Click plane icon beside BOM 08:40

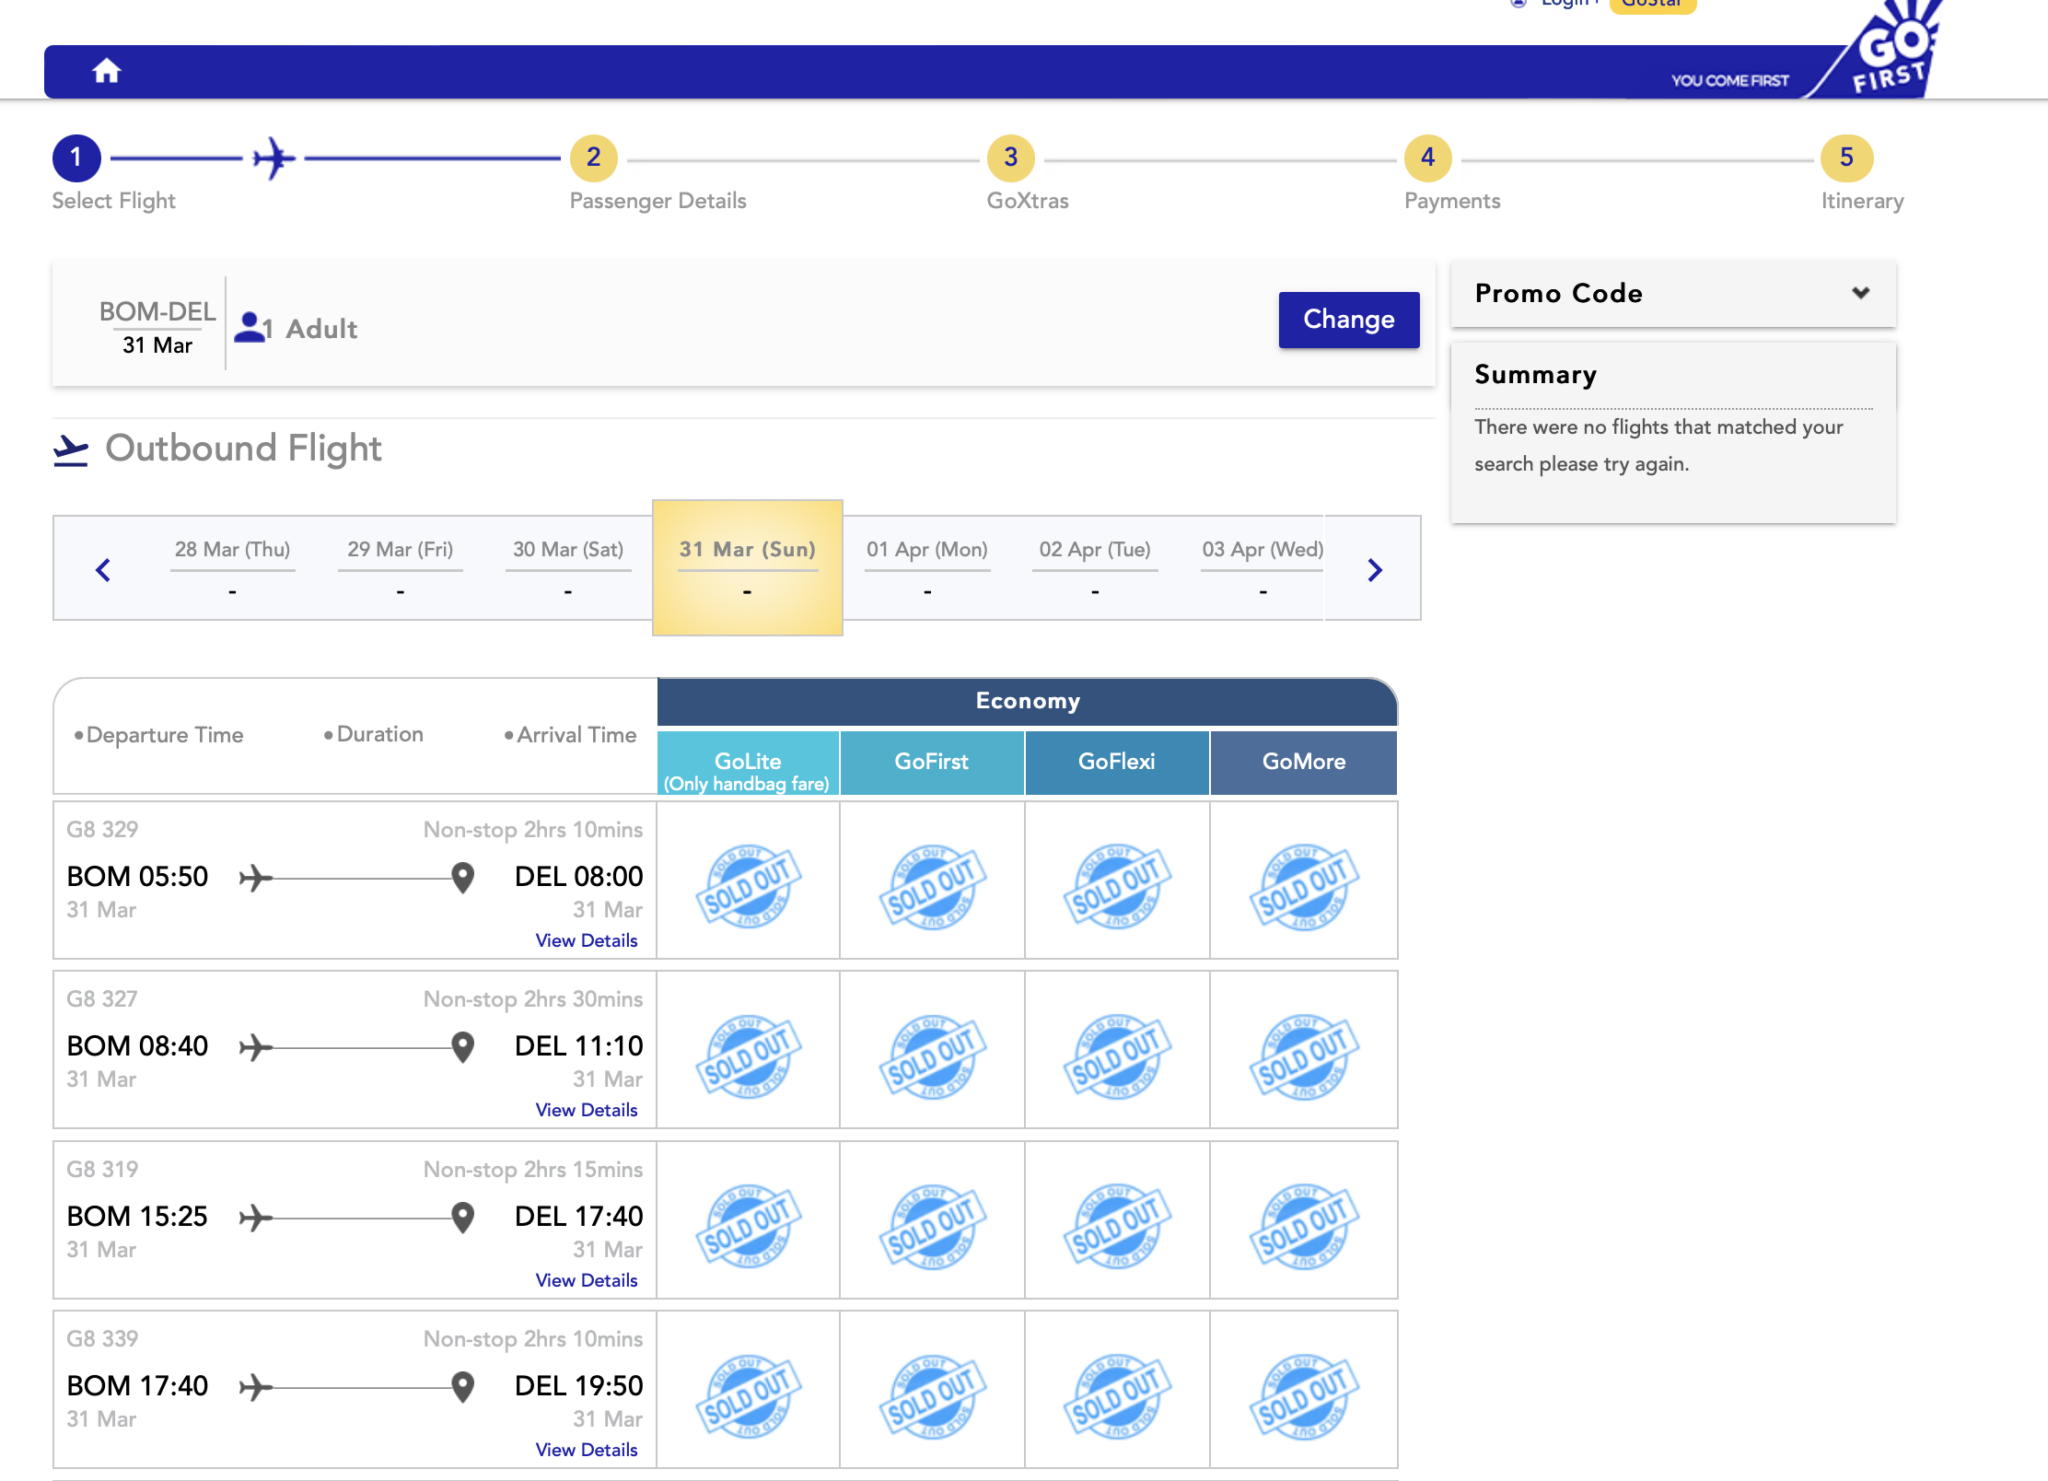point(256,1047)
